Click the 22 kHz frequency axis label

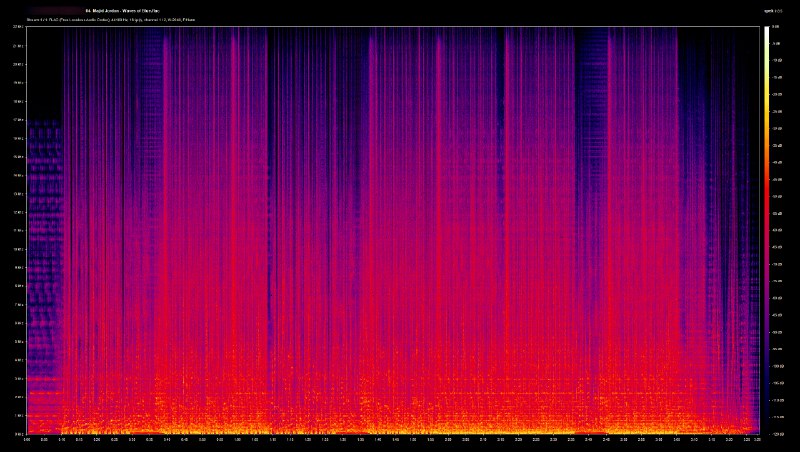pos(19,27)
